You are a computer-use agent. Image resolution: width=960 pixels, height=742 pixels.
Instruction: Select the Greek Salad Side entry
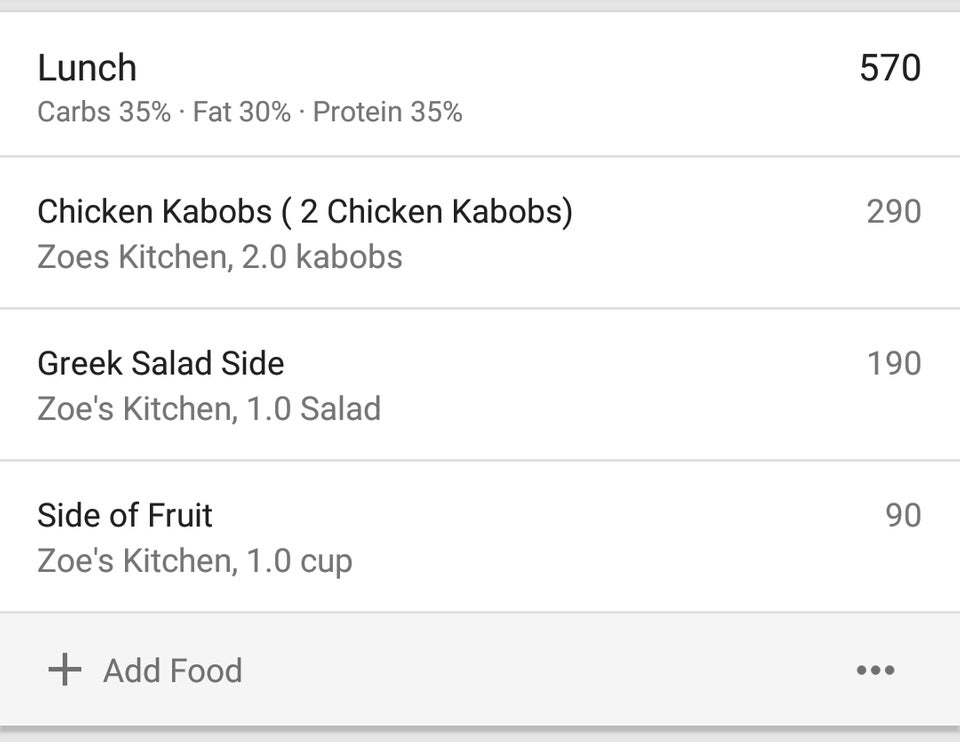(160, 363)
